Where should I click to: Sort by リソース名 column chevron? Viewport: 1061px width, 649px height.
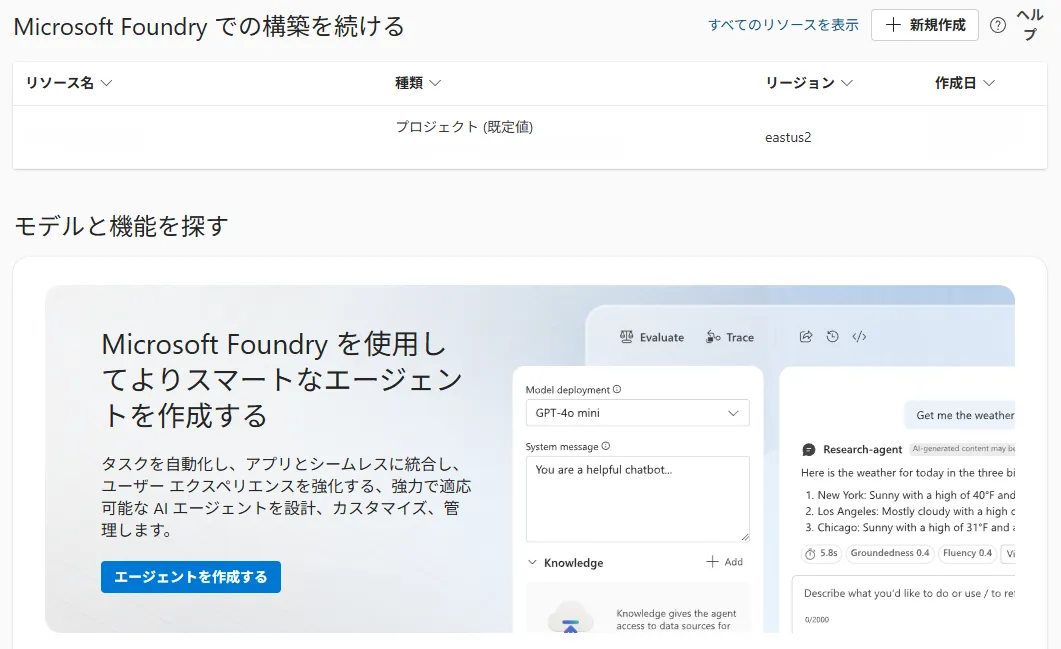[x=106, y=83]
